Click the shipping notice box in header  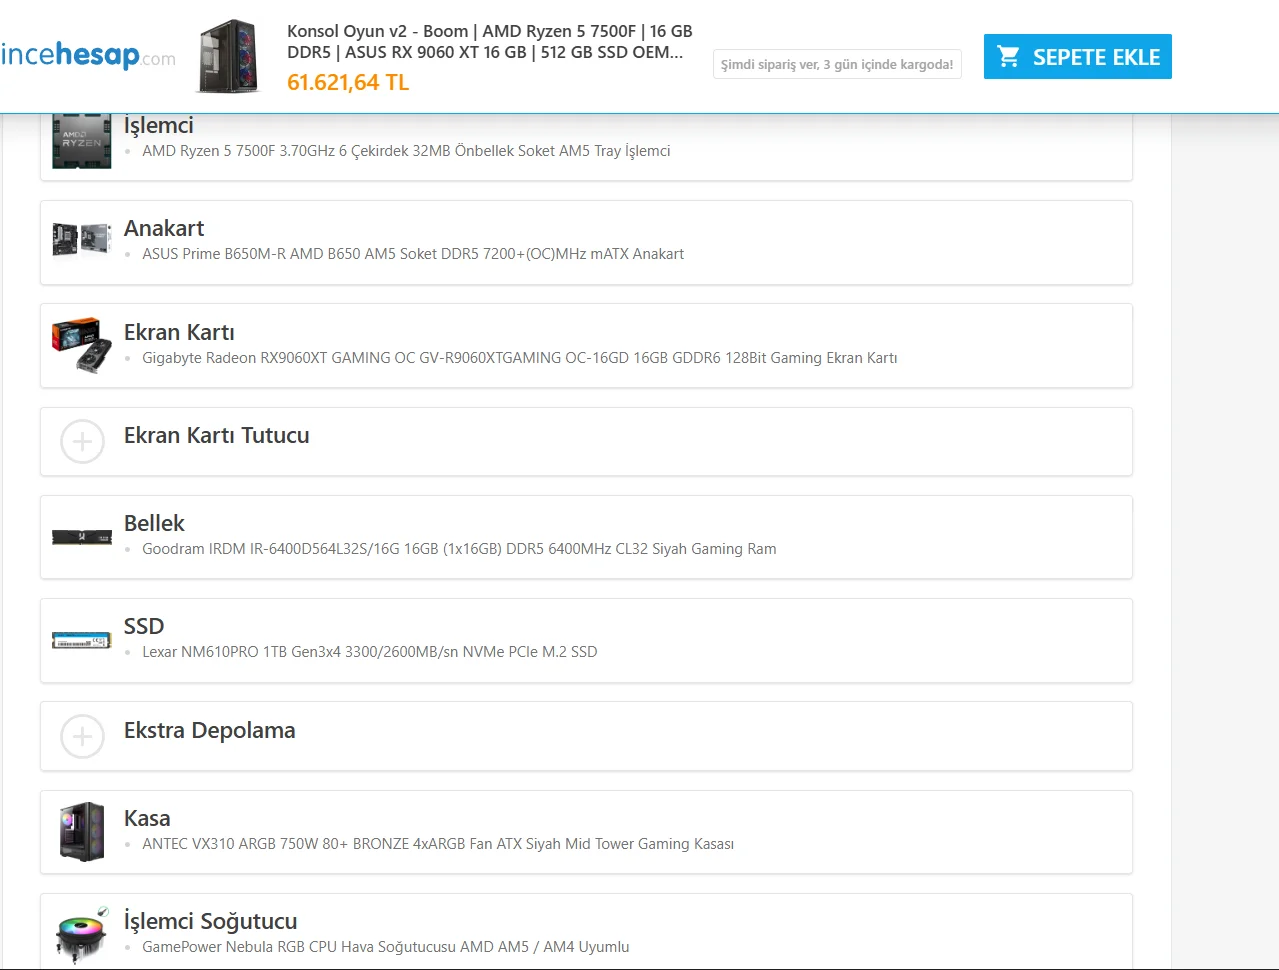click(x=837, y=64)
